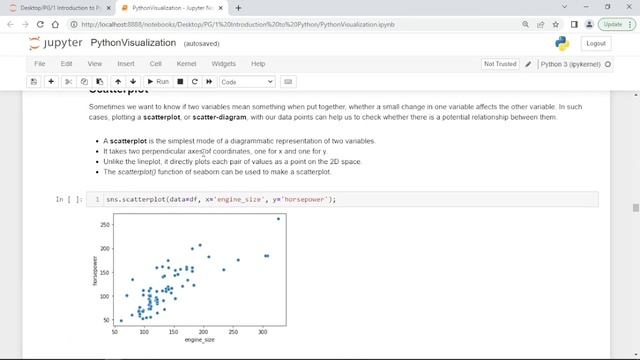Click the Jupyter logo
This screenshot has width=640, height=360.
coord(56,43)
